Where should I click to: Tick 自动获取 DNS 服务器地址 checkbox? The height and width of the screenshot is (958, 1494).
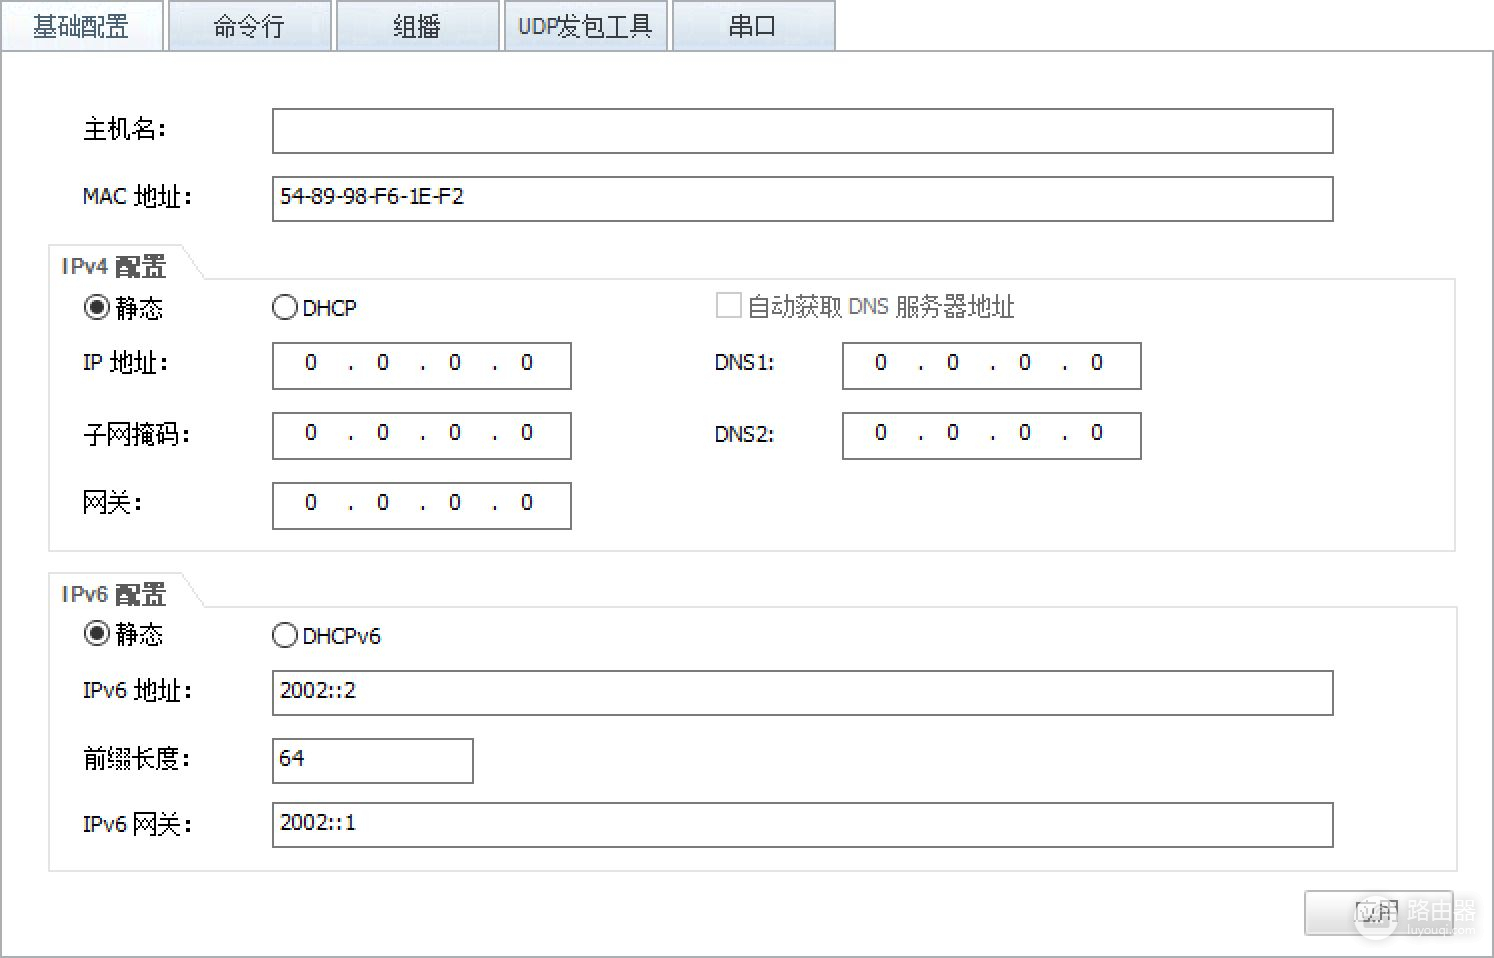pos(728,306)
